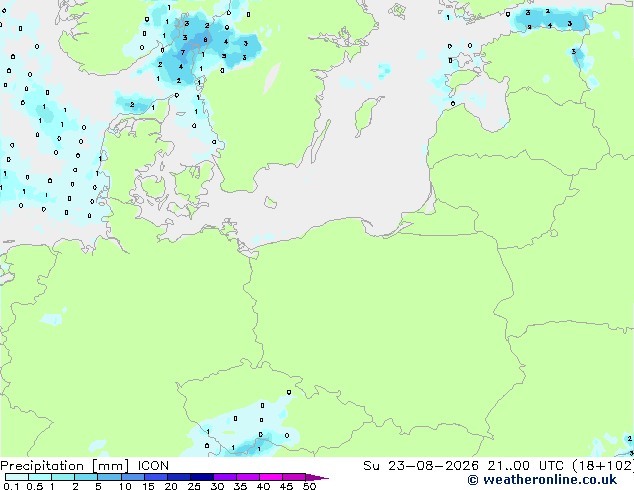
Task: Select the '20' legend scale label
Action: click(x=171, y=486)
